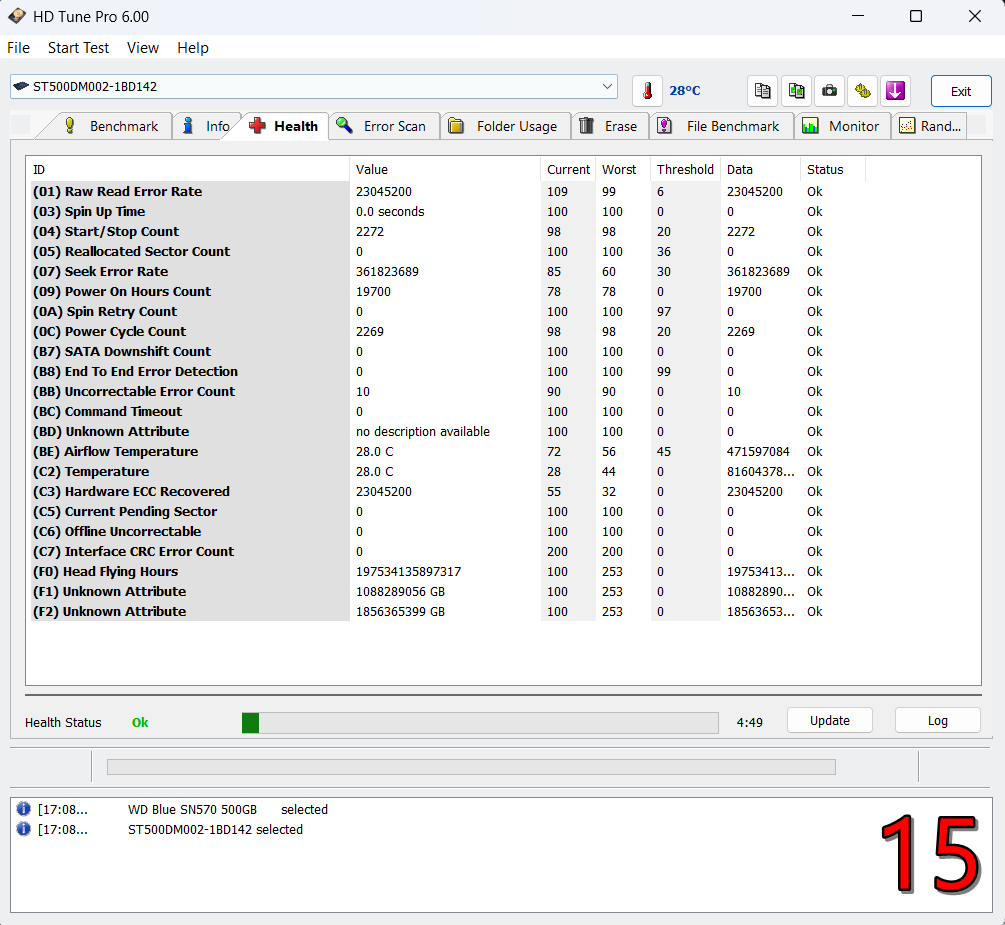The height and width of the screenshot is (925, 1005).
Task: Click the copy screenshot to clipboard icon
Action: (796, 90)
